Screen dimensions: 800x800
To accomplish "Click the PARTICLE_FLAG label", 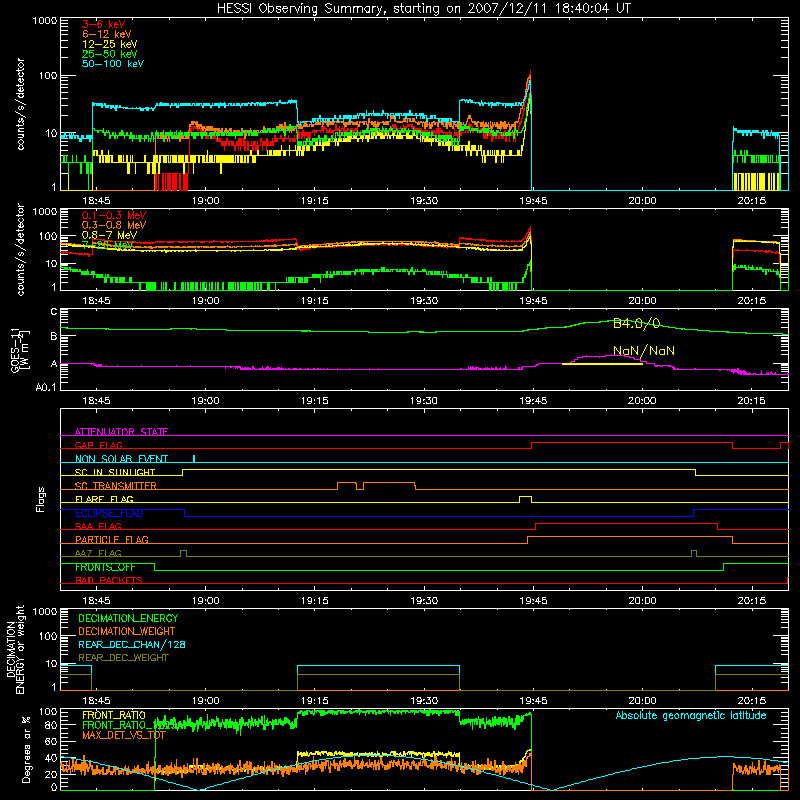I will [112, 540].
